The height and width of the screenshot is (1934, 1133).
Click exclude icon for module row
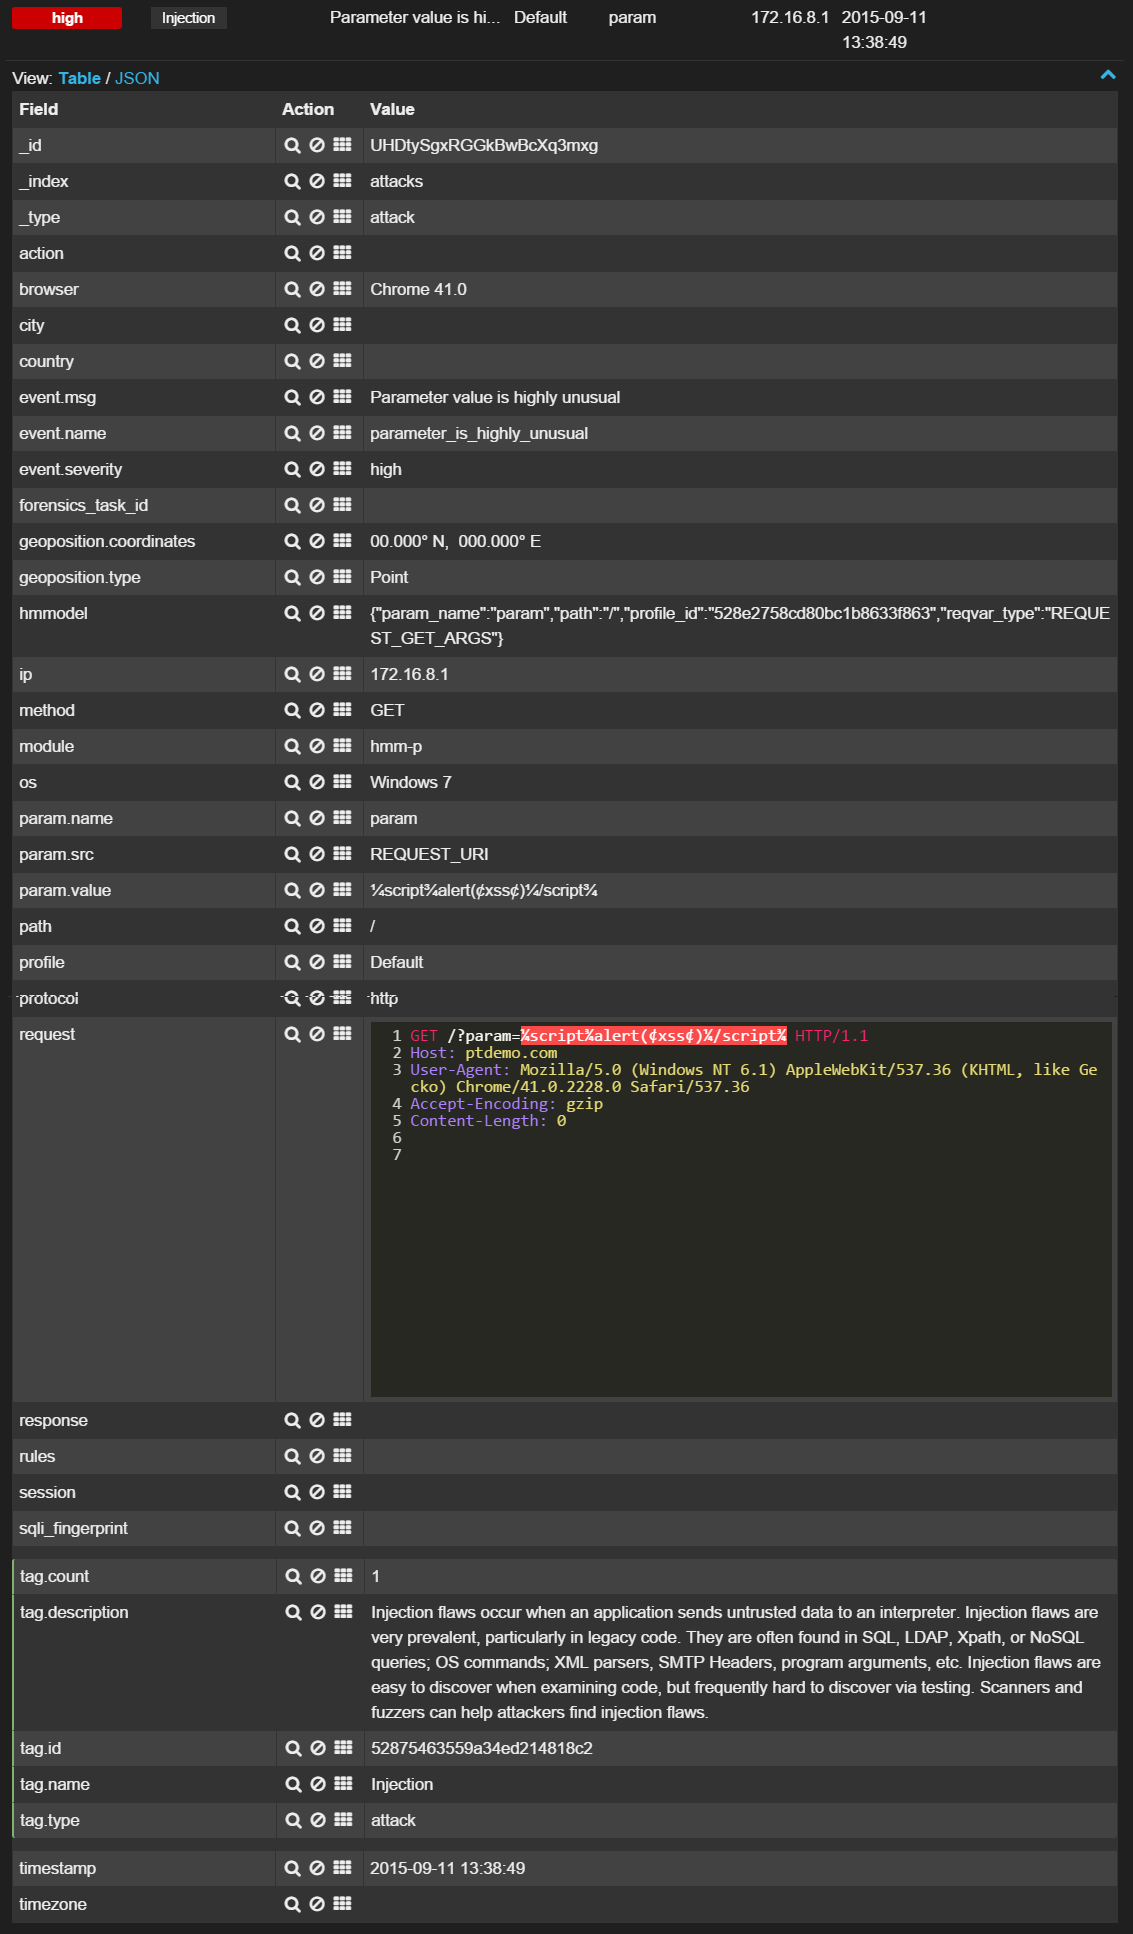317,746
